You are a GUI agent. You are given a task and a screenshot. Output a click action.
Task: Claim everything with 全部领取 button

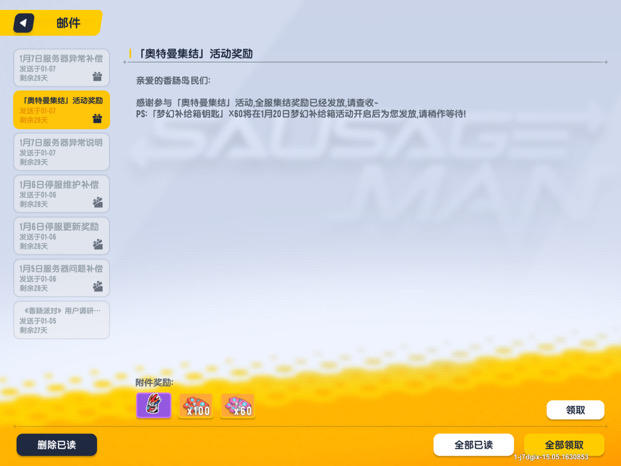564,445
